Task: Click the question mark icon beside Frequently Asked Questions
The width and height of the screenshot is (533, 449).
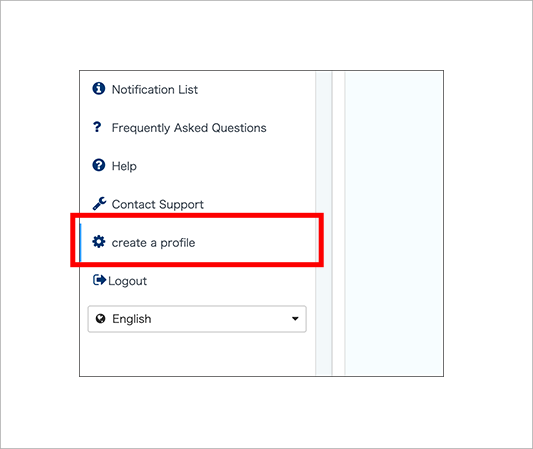Action: [x=97, y=127]
